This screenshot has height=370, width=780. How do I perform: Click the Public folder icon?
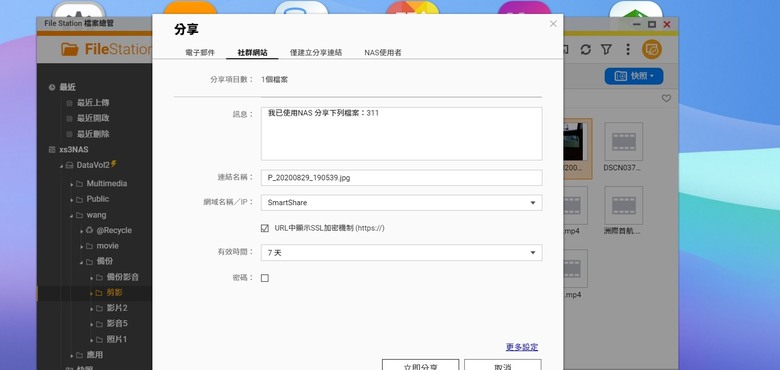[x=79, y=199]
